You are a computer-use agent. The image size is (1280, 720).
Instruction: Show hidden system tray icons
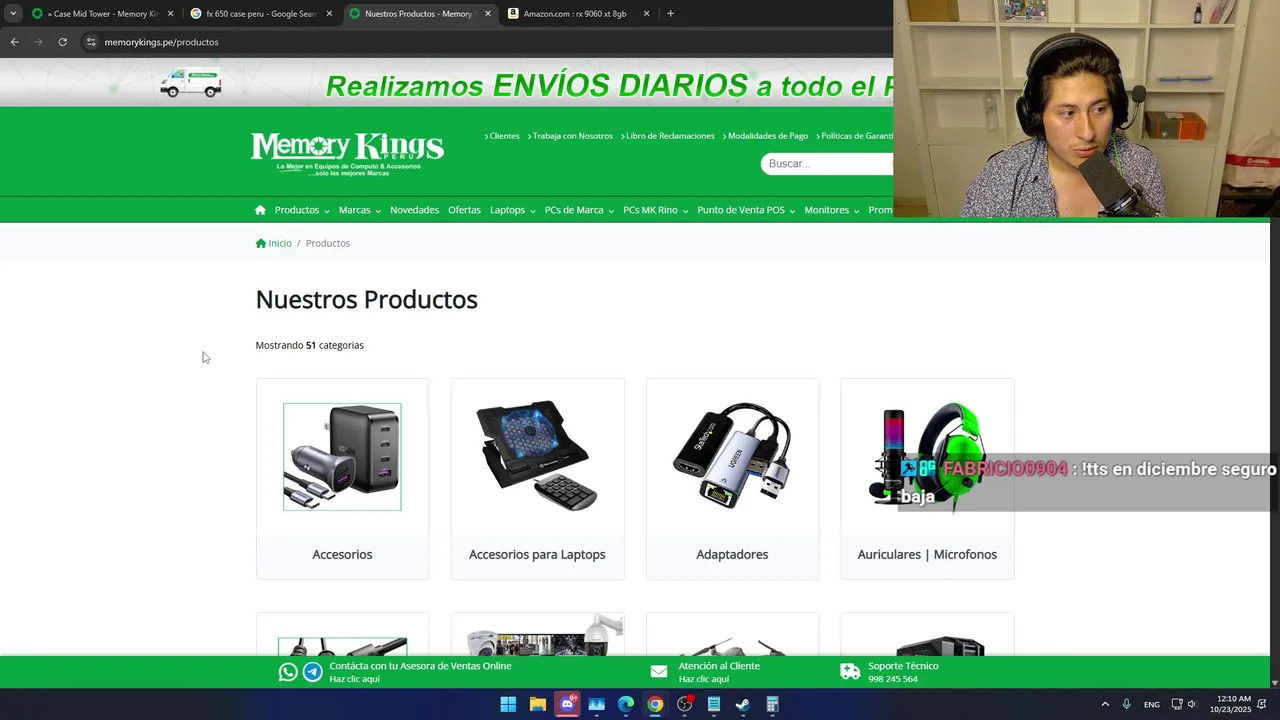[1105, 704]
